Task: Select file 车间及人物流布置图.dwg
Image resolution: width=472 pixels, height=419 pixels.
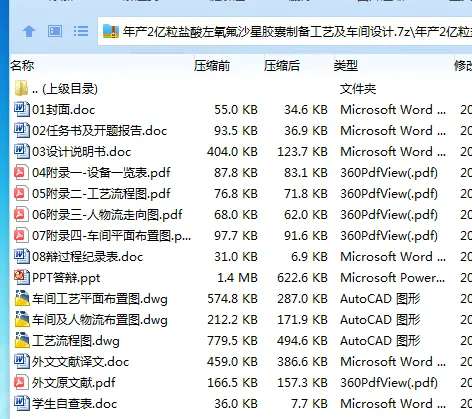Action: click(x=100, y=320)
